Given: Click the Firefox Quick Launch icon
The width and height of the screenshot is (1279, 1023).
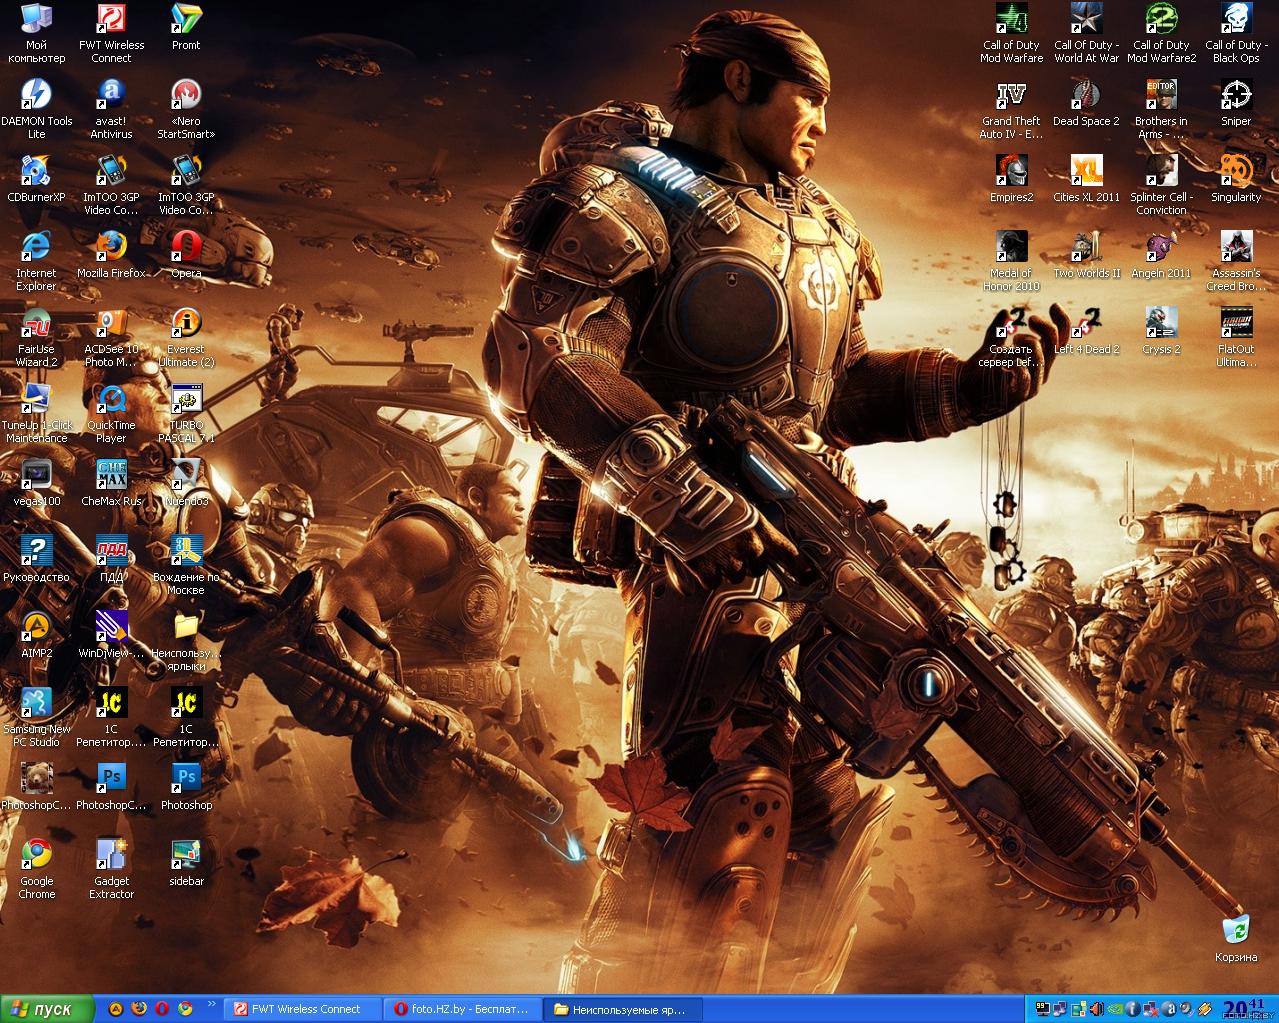Looking at the screenshot, I should click(139, 1009).
